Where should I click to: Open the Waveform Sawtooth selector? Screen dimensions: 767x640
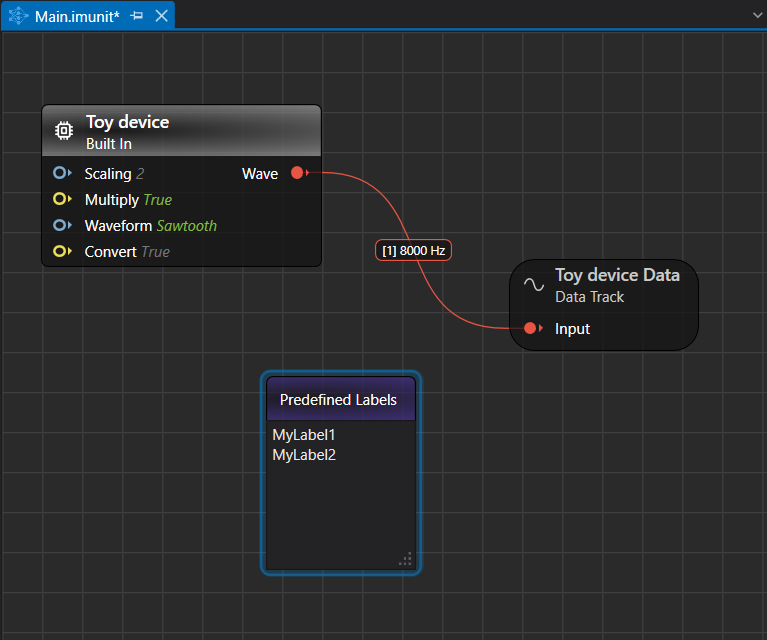(186, 226)
